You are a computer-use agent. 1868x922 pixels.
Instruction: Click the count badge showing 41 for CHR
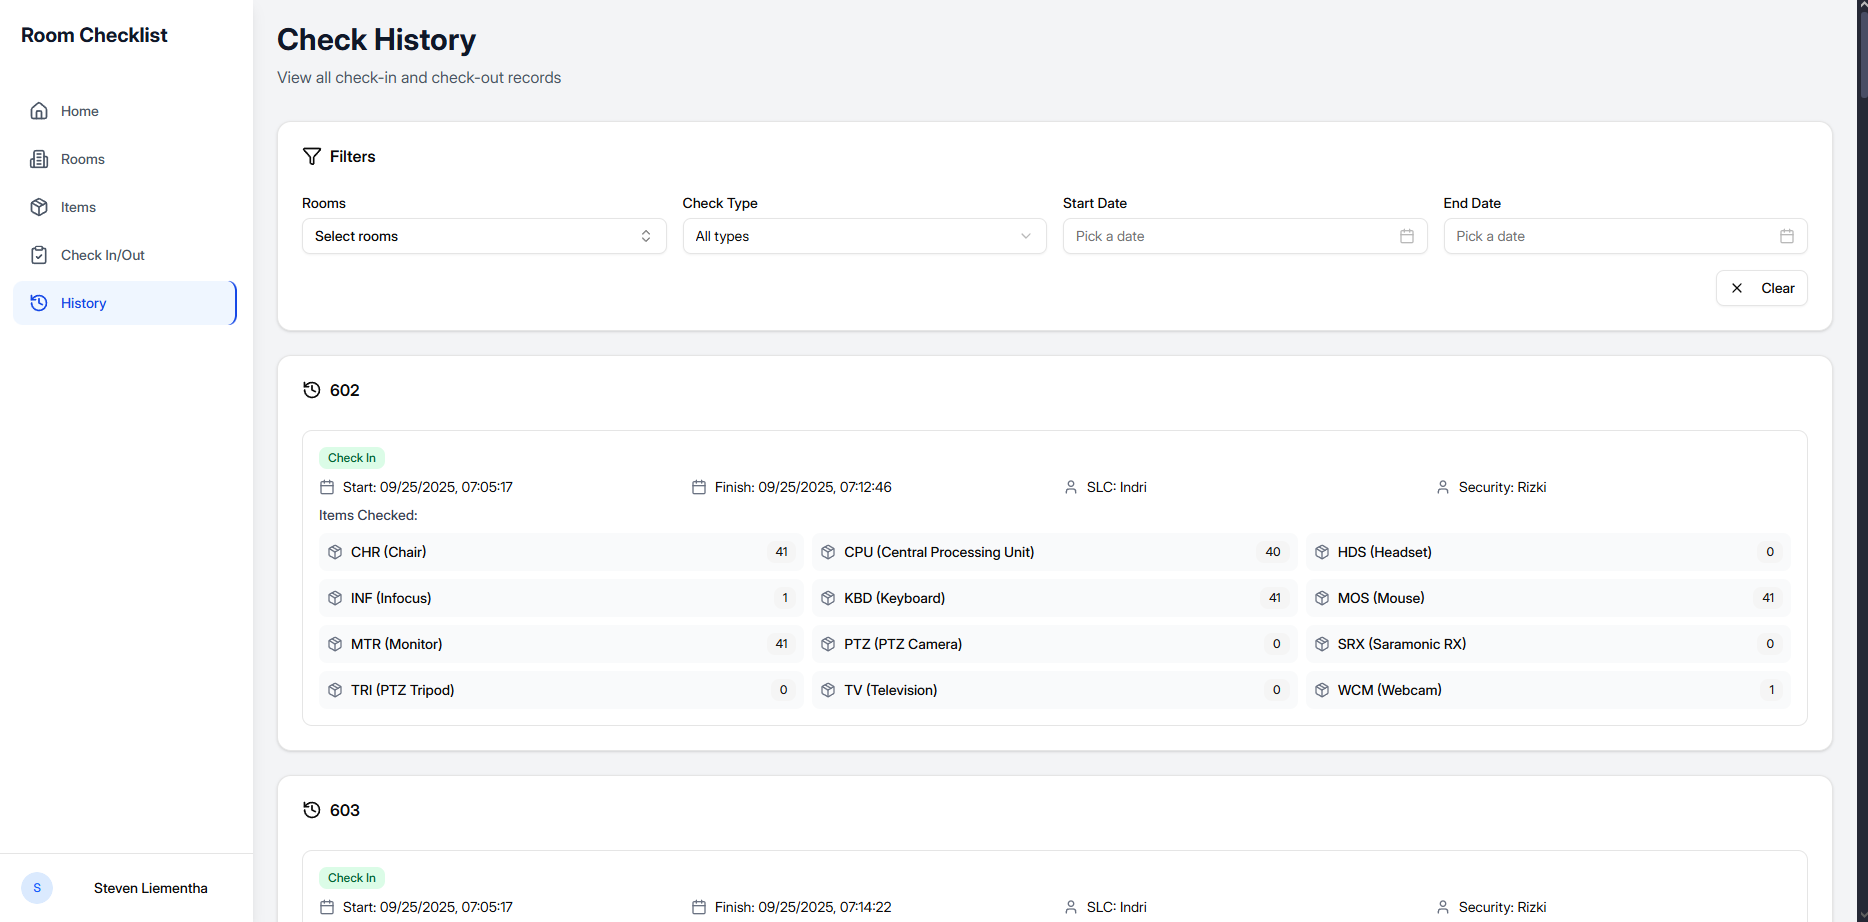[781, 551]
